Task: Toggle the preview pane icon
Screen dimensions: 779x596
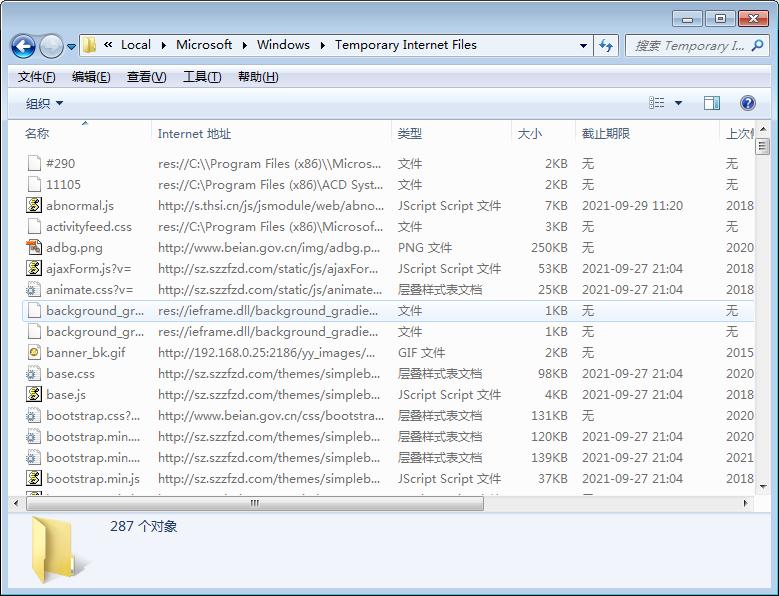Action: pos(711,103)
